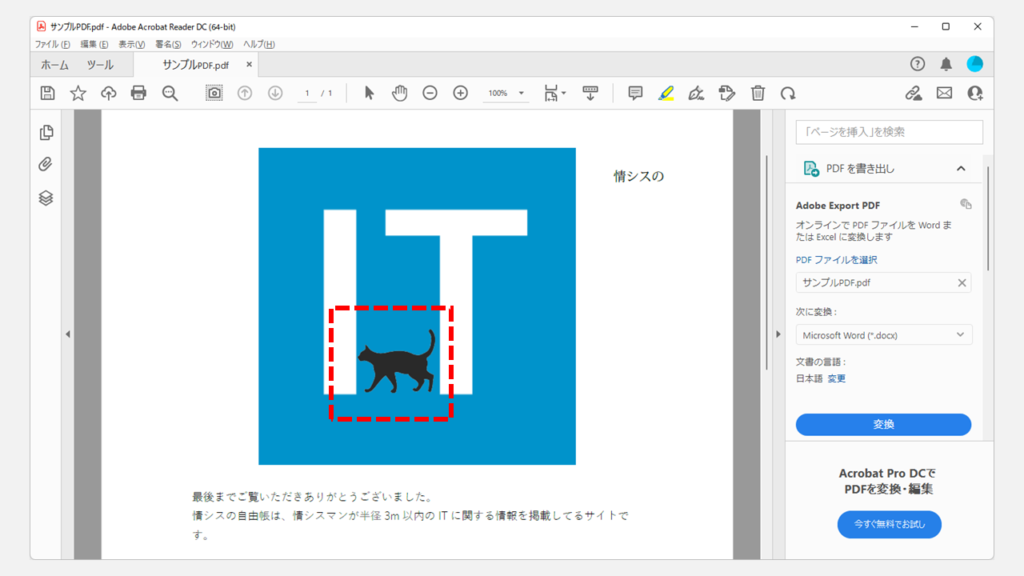
Task: Open the ファイル menu
Action: [52, 45]
